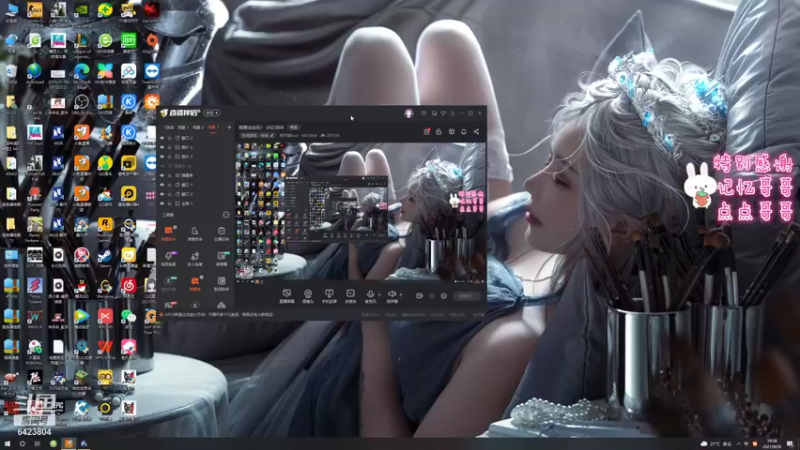Switch to the 场景 1 tab

(183, 127)
